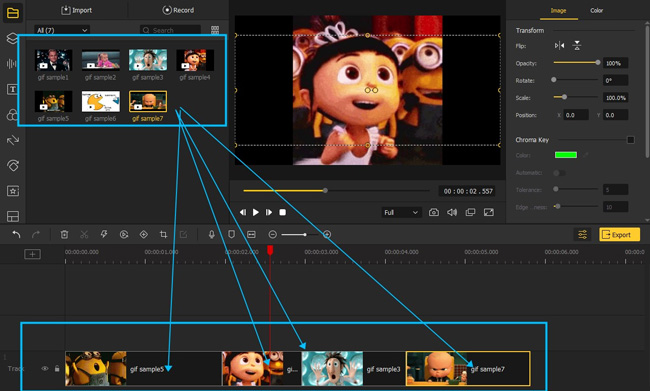Toggle the Chroma Key Automatic switch
This screenshot has height=391, width=650.
pyautogui.click(x=559, y=172)
